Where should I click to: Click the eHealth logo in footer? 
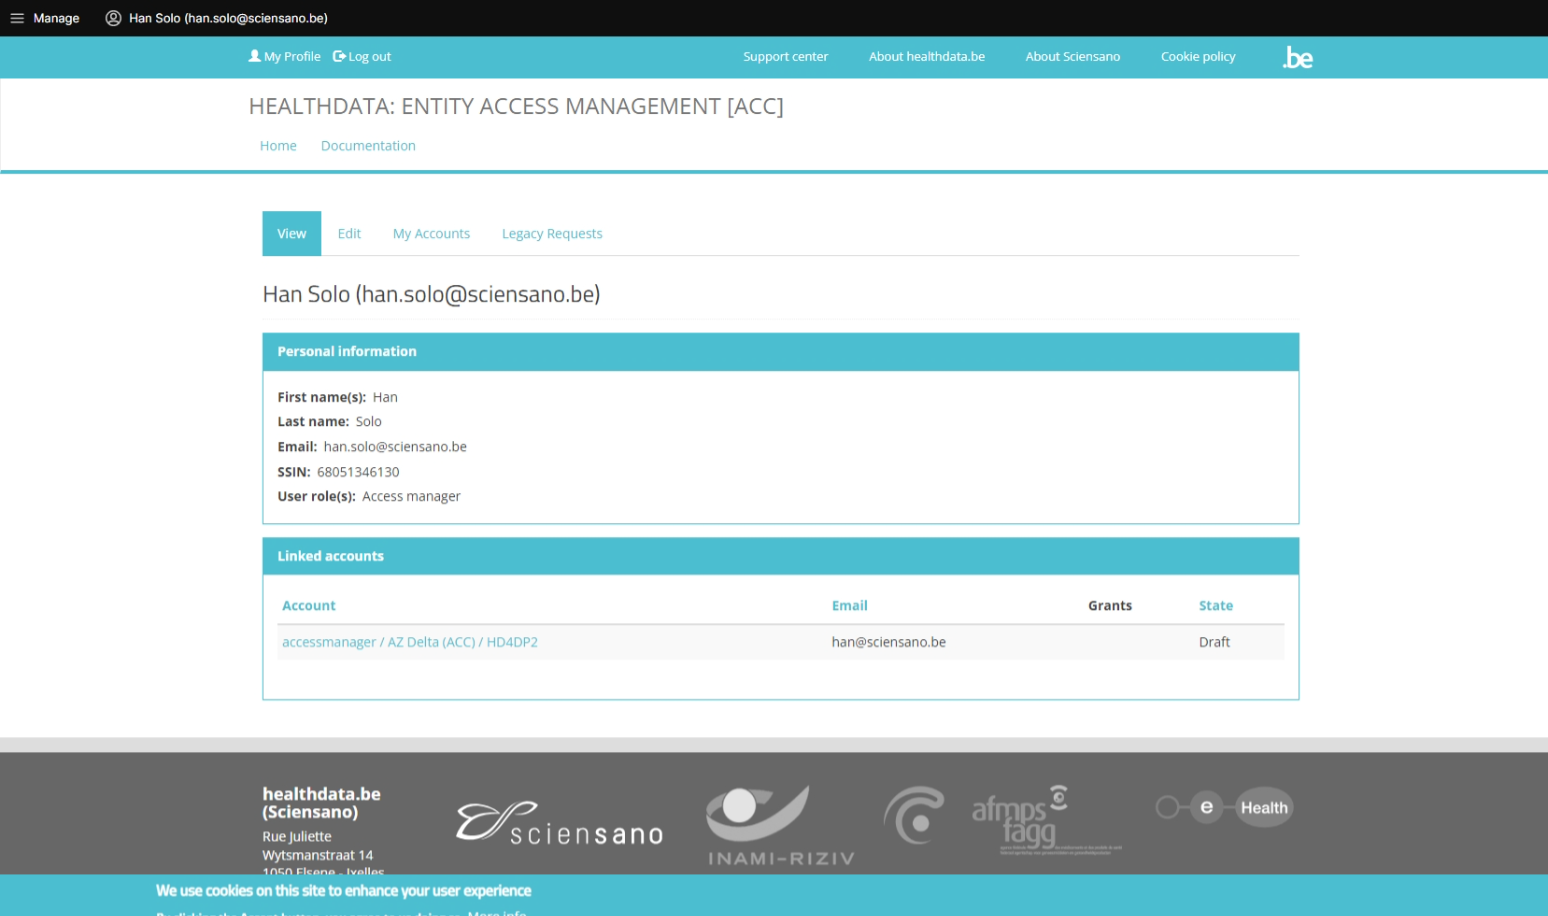(1224, 808)
